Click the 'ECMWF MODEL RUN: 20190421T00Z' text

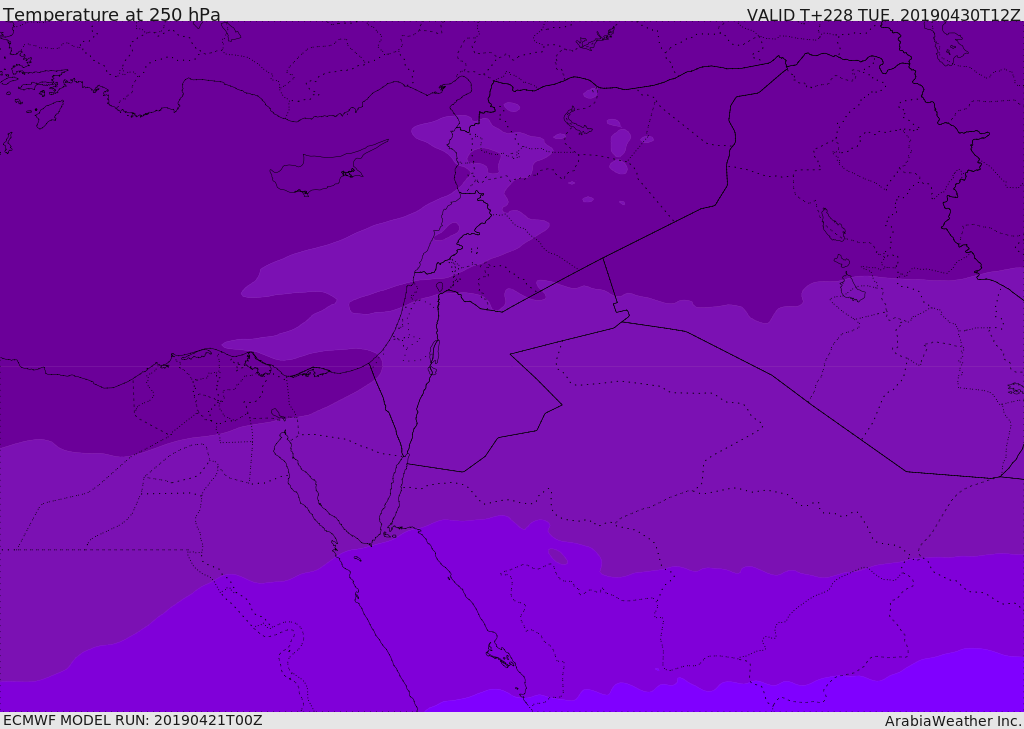(x=133, y=720)
